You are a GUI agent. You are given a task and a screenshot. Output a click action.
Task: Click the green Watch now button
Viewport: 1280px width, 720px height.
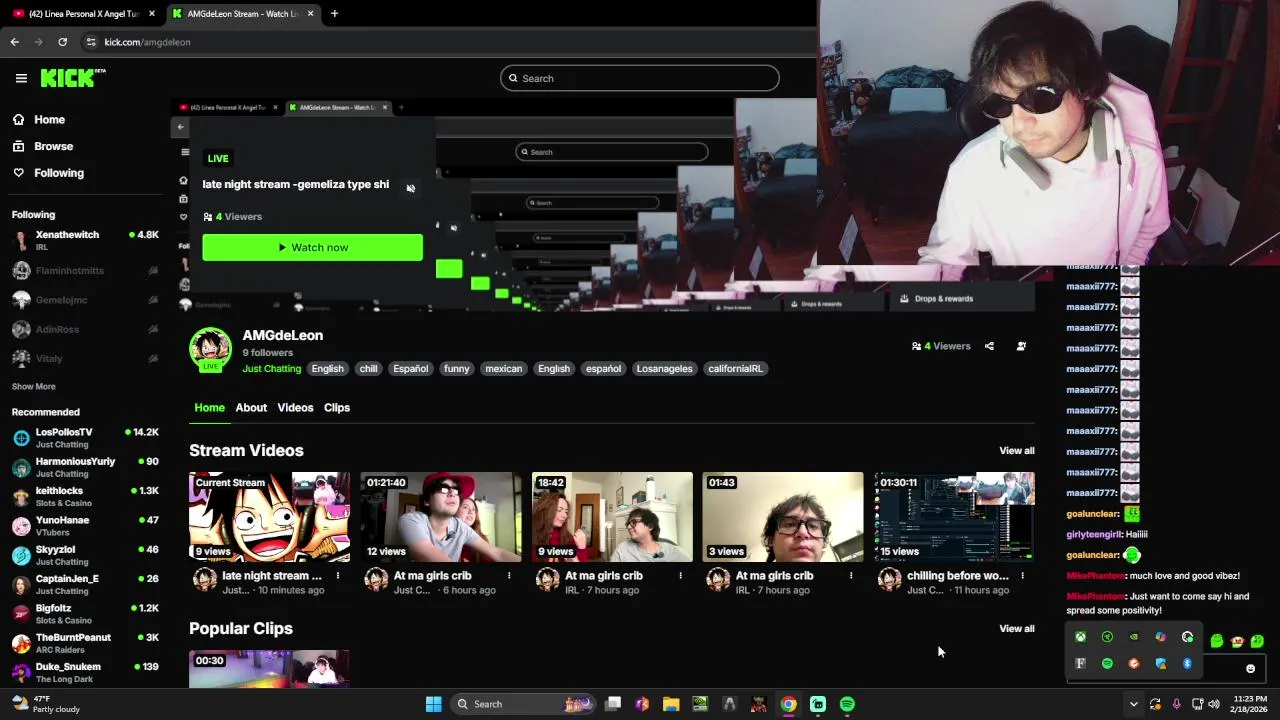coord(312,247)
